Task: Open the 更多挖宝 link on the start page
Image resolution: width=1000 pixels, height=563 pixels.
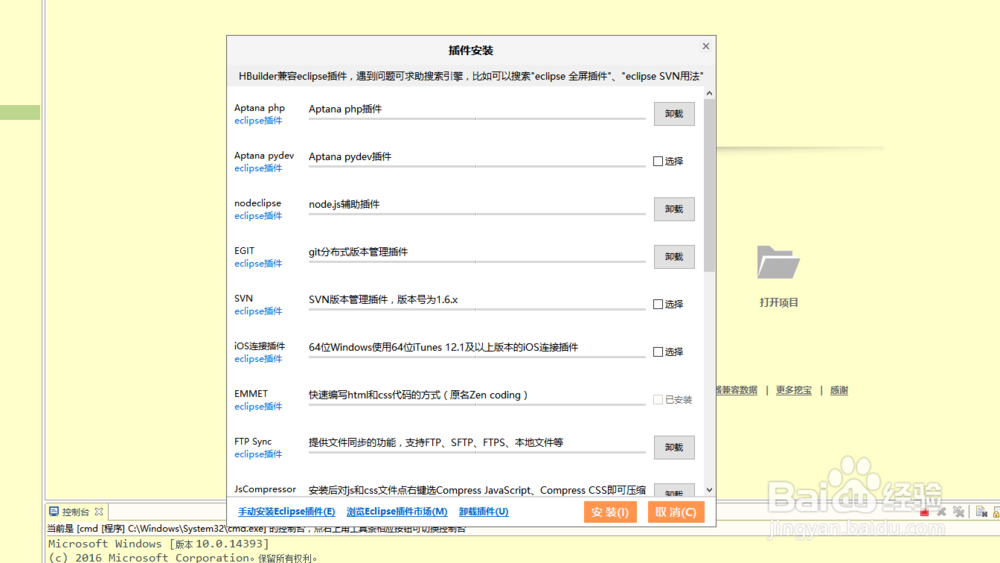Action: pyautogui.click(x=793, y=390)
